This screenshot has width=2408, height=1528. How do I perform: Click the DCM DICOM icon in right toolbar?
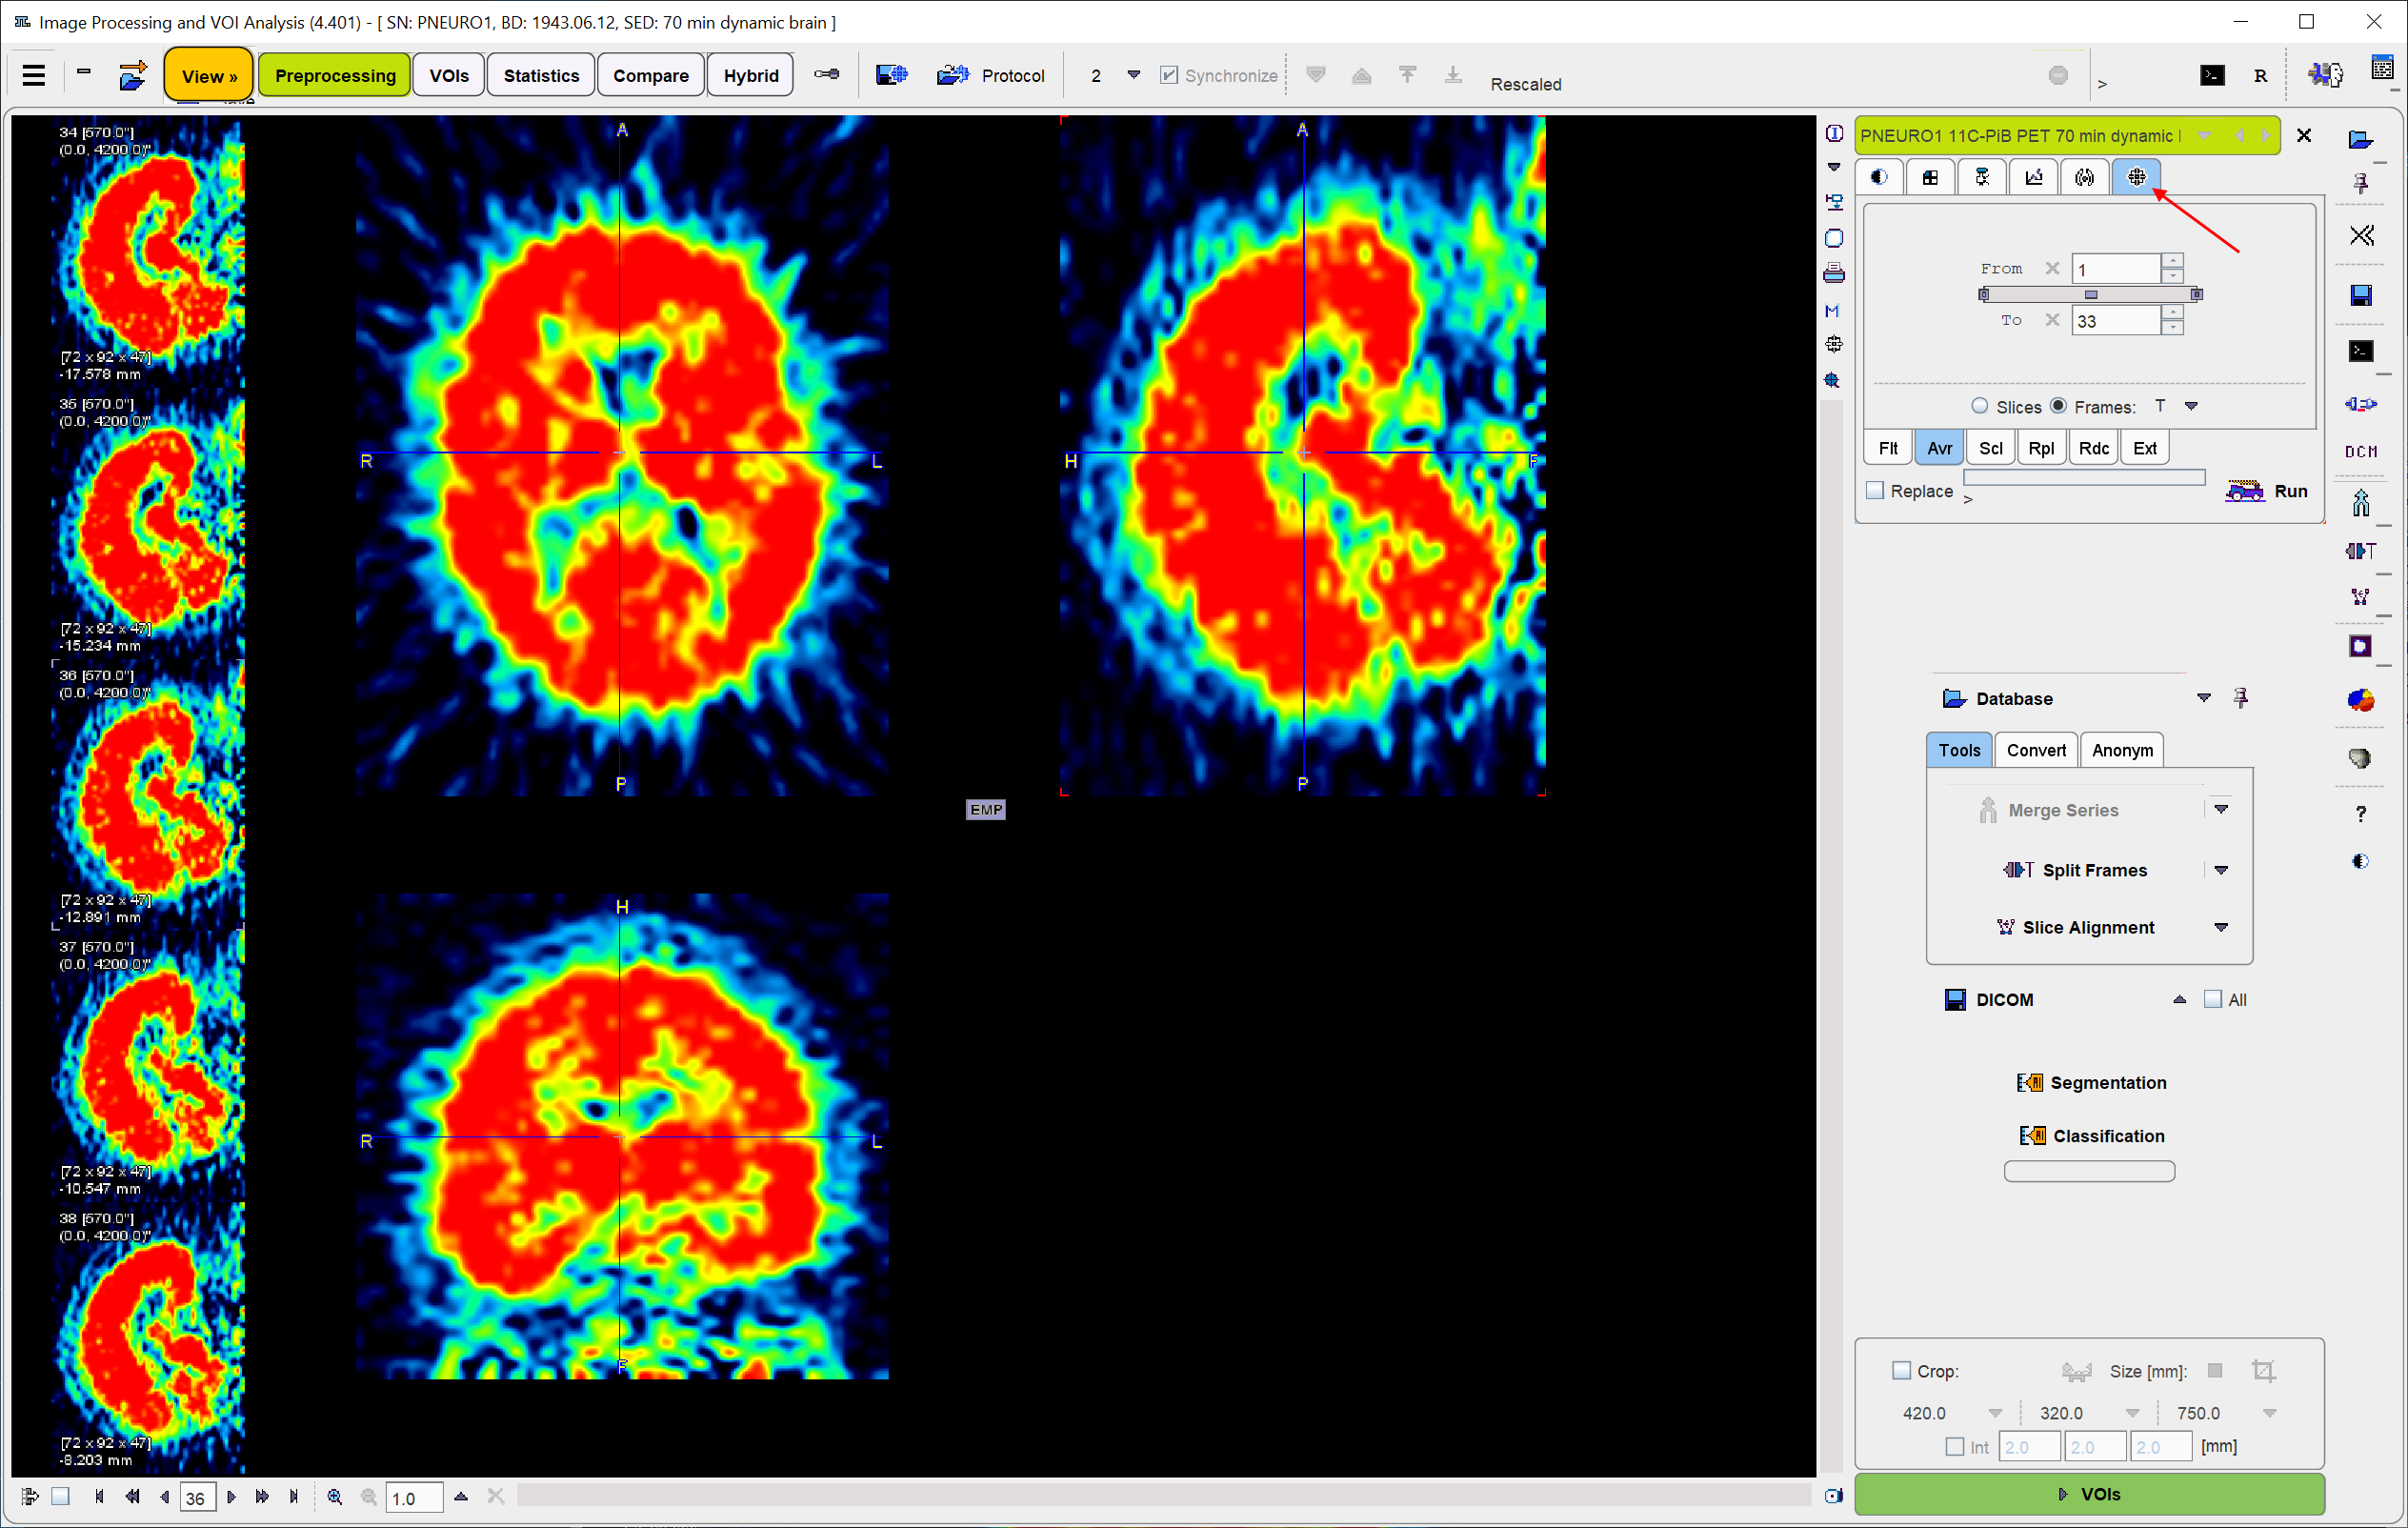2361,451
